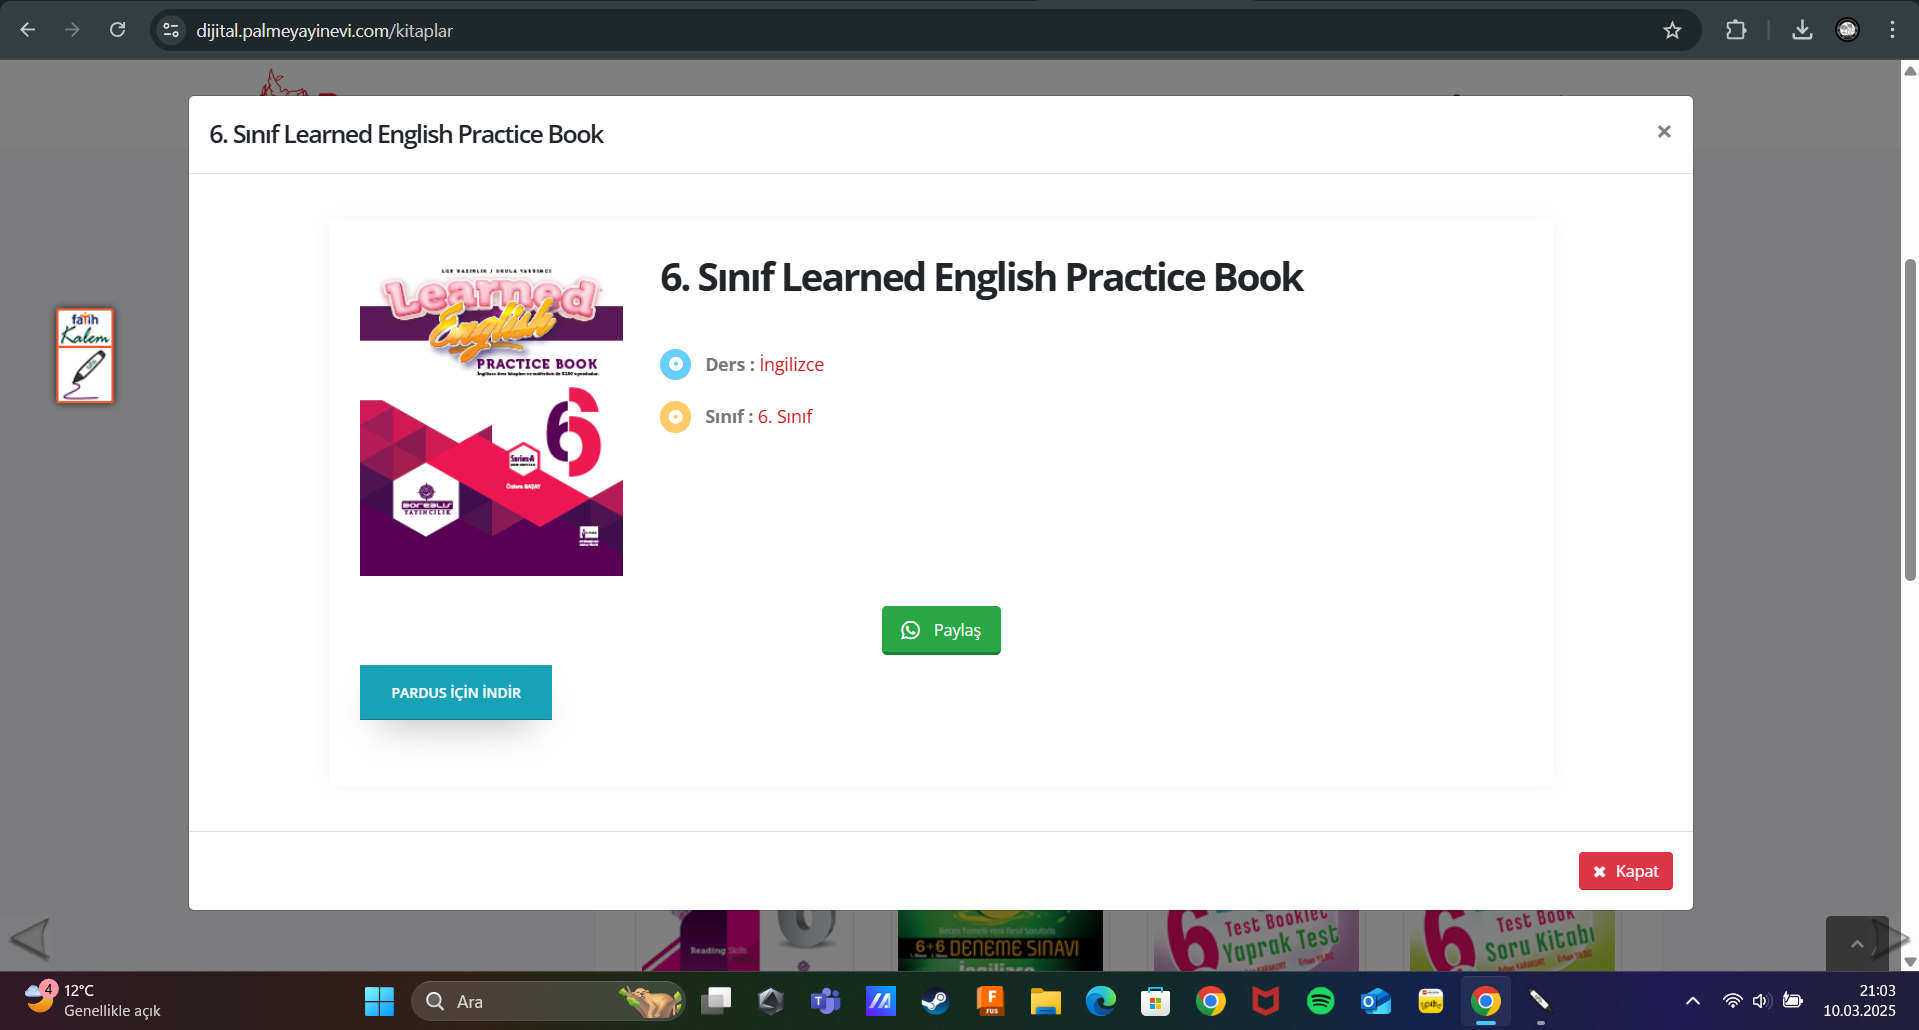Viewport: 1919px width, 1030px height.
Task: Bookmark this page with the star icon
Action: point(1672,30)
